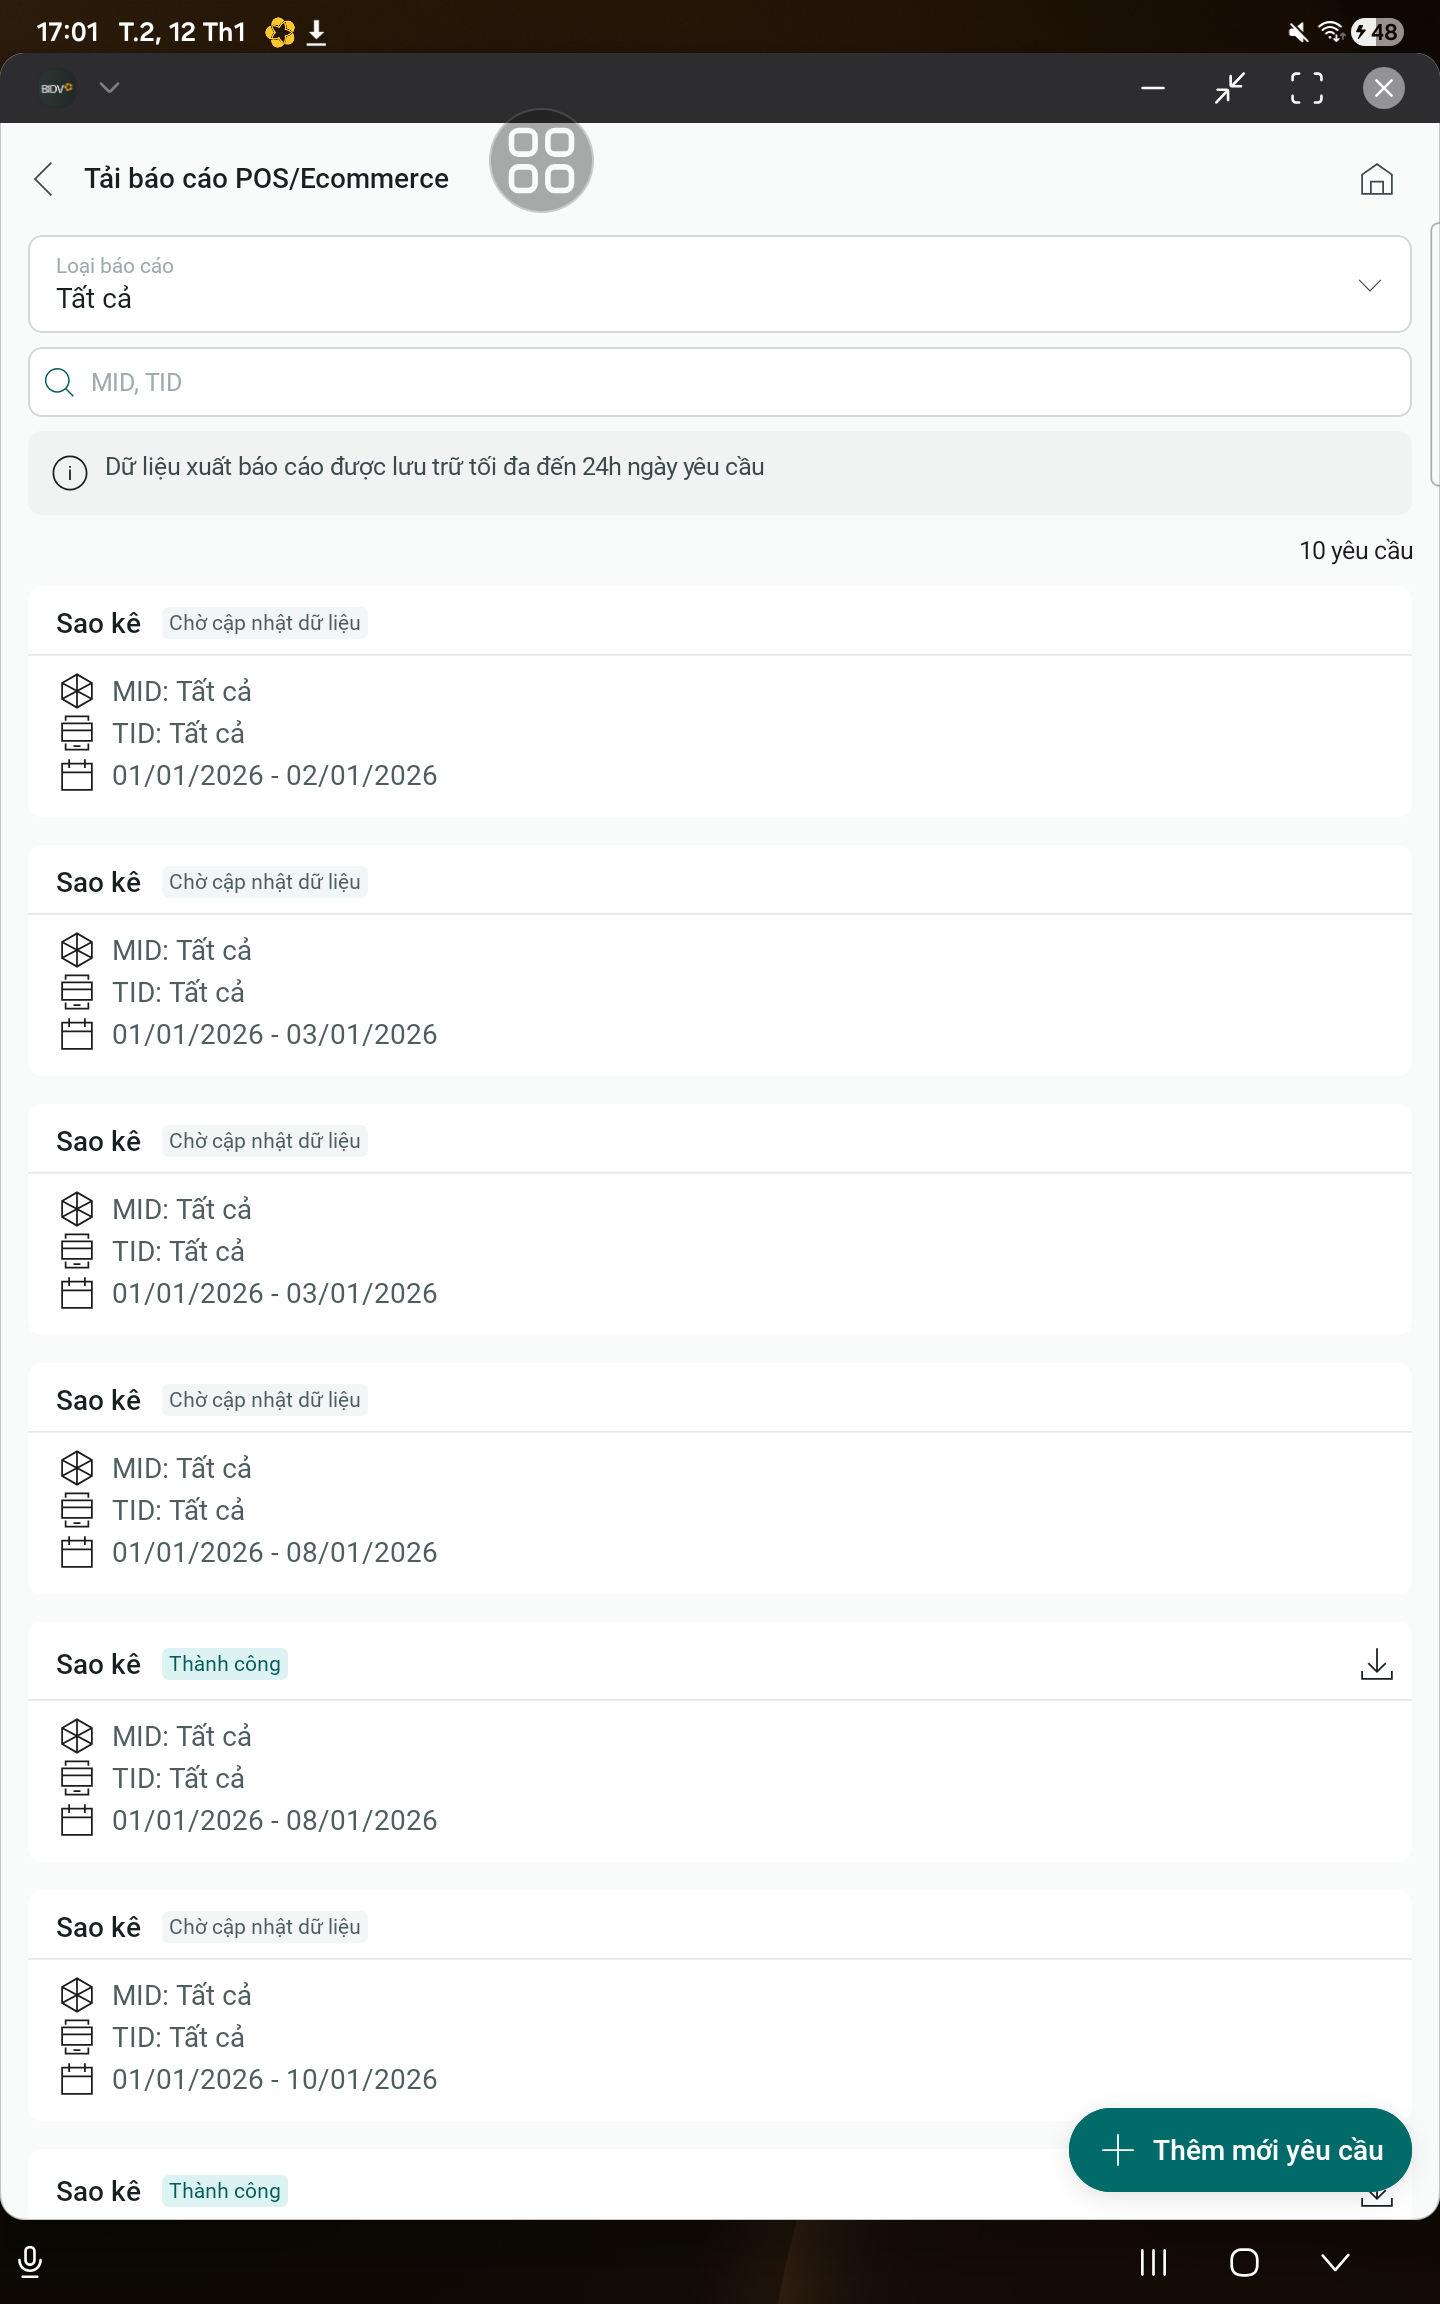Viewport: 1440px width, 2304px height.
Task: Download the first Thành công statement
Action: [1376, 1664]
